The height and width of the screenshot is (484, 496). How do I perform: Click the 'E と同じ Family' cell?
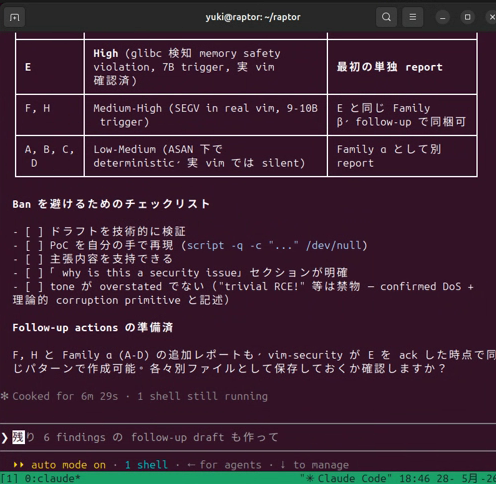click(401, 115)
